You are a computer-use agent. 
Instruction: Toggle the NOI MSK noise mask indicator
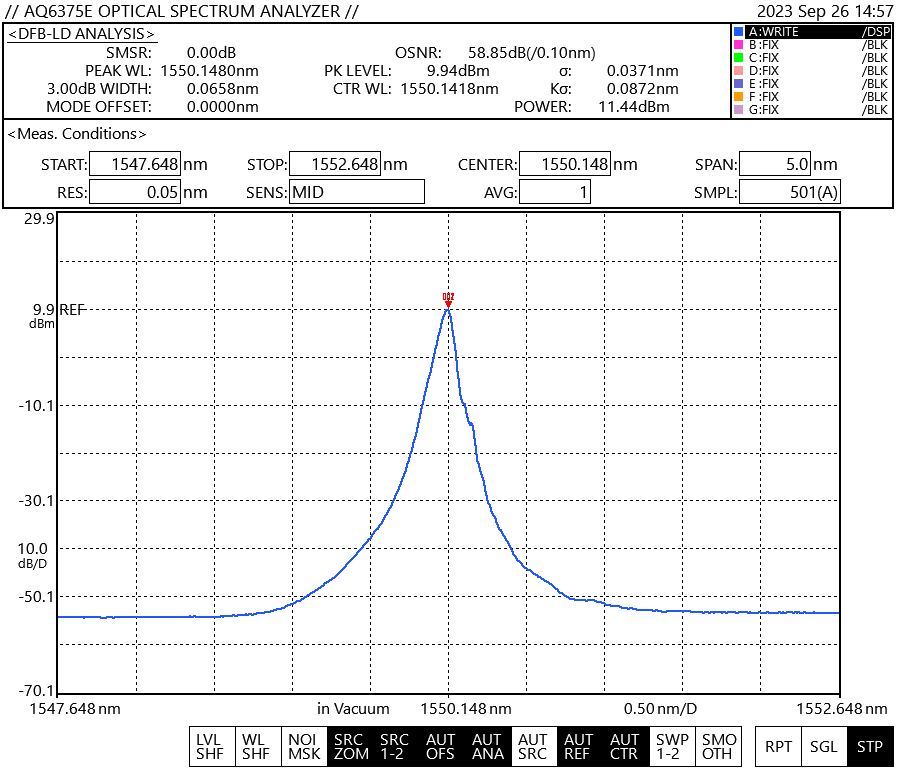[x=303, y=747]
